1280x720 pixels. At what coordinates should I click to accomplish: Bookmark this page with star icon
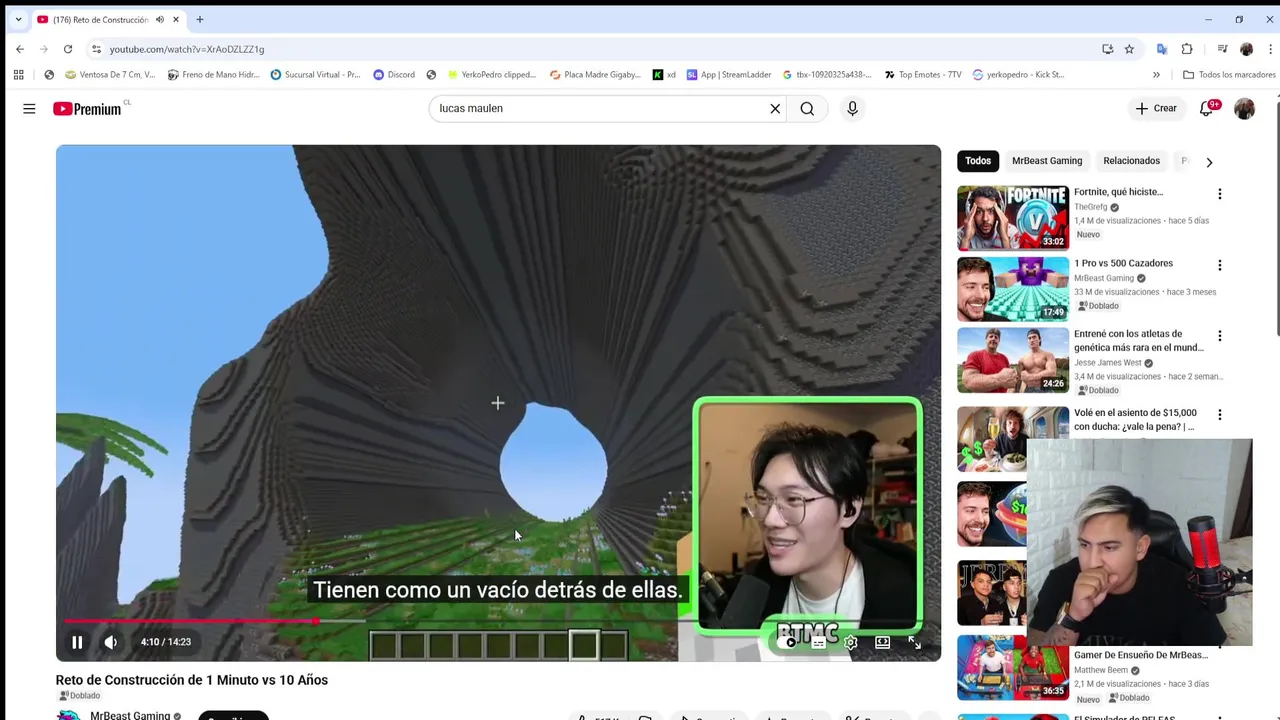[x=1129, y=49]
